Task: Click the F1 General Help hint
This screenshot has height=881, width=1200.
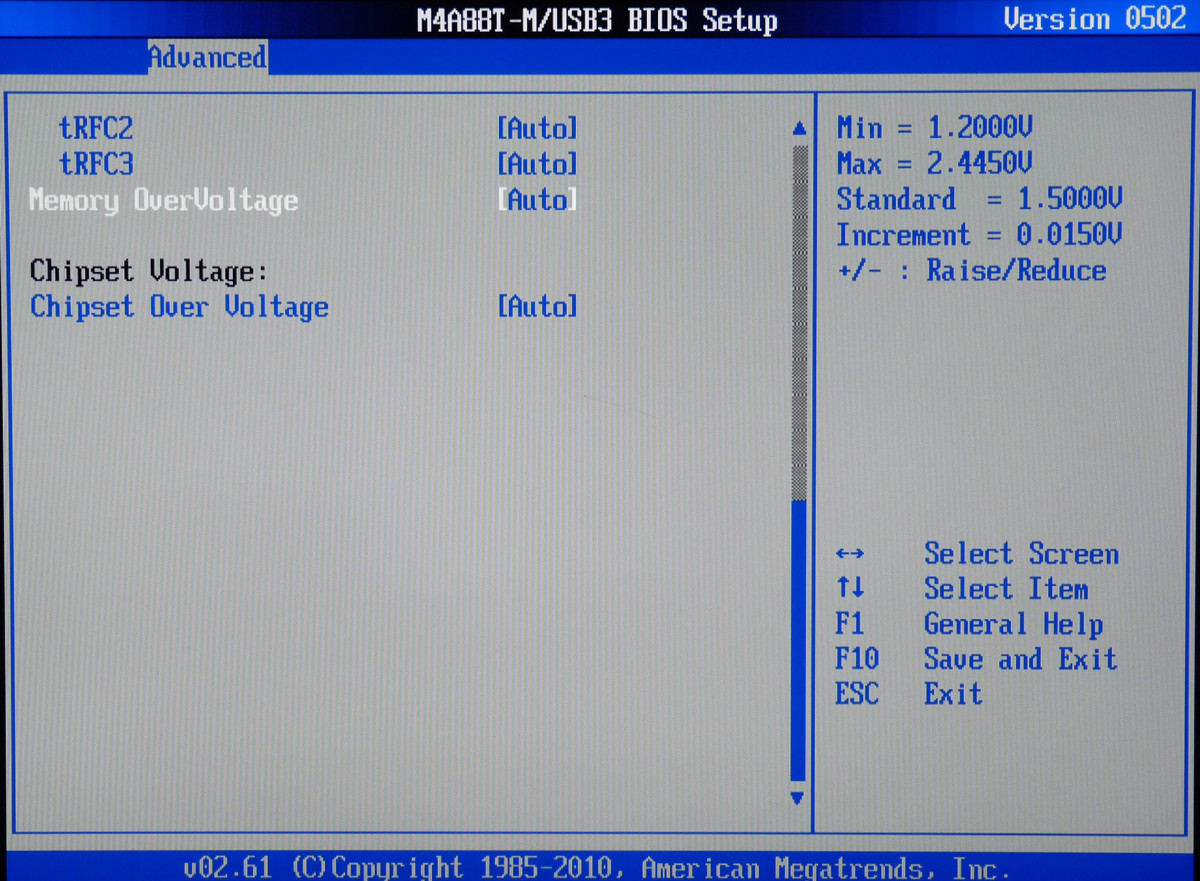Action: point(969,625)
